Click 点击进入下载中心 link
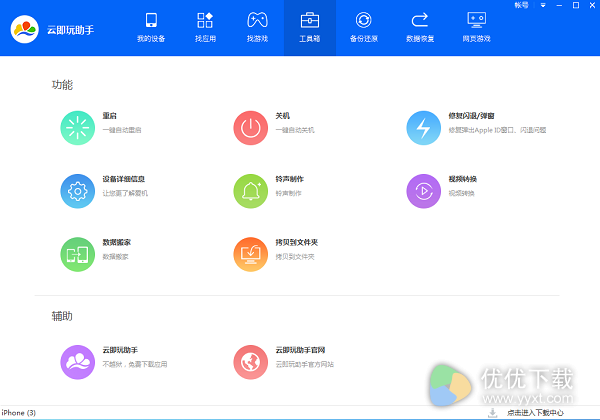 click(x=535, y=413)
